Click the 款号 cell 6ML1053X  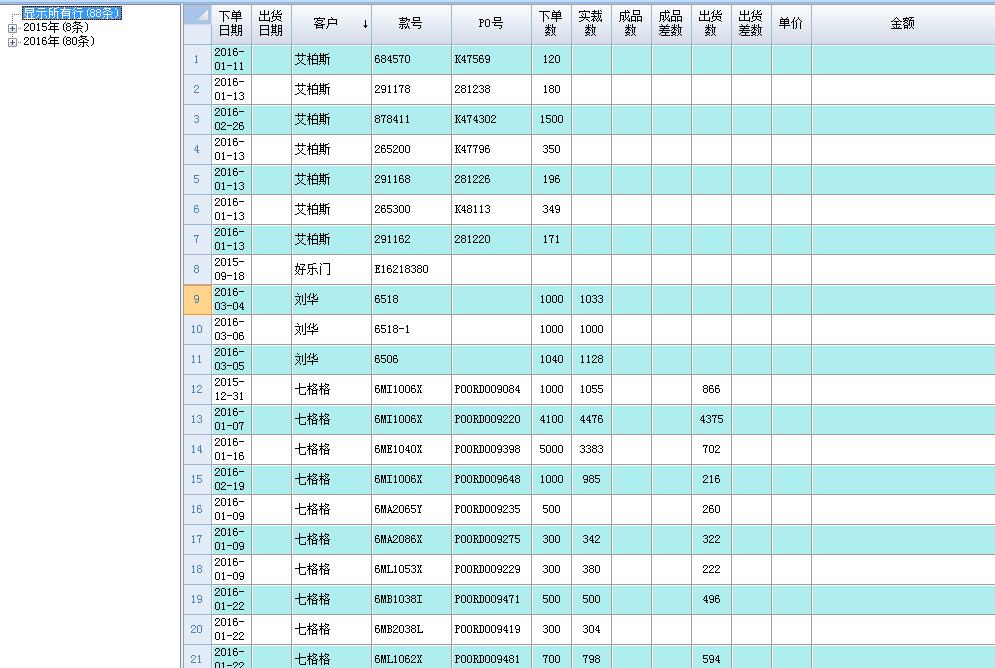pos(411,570)
